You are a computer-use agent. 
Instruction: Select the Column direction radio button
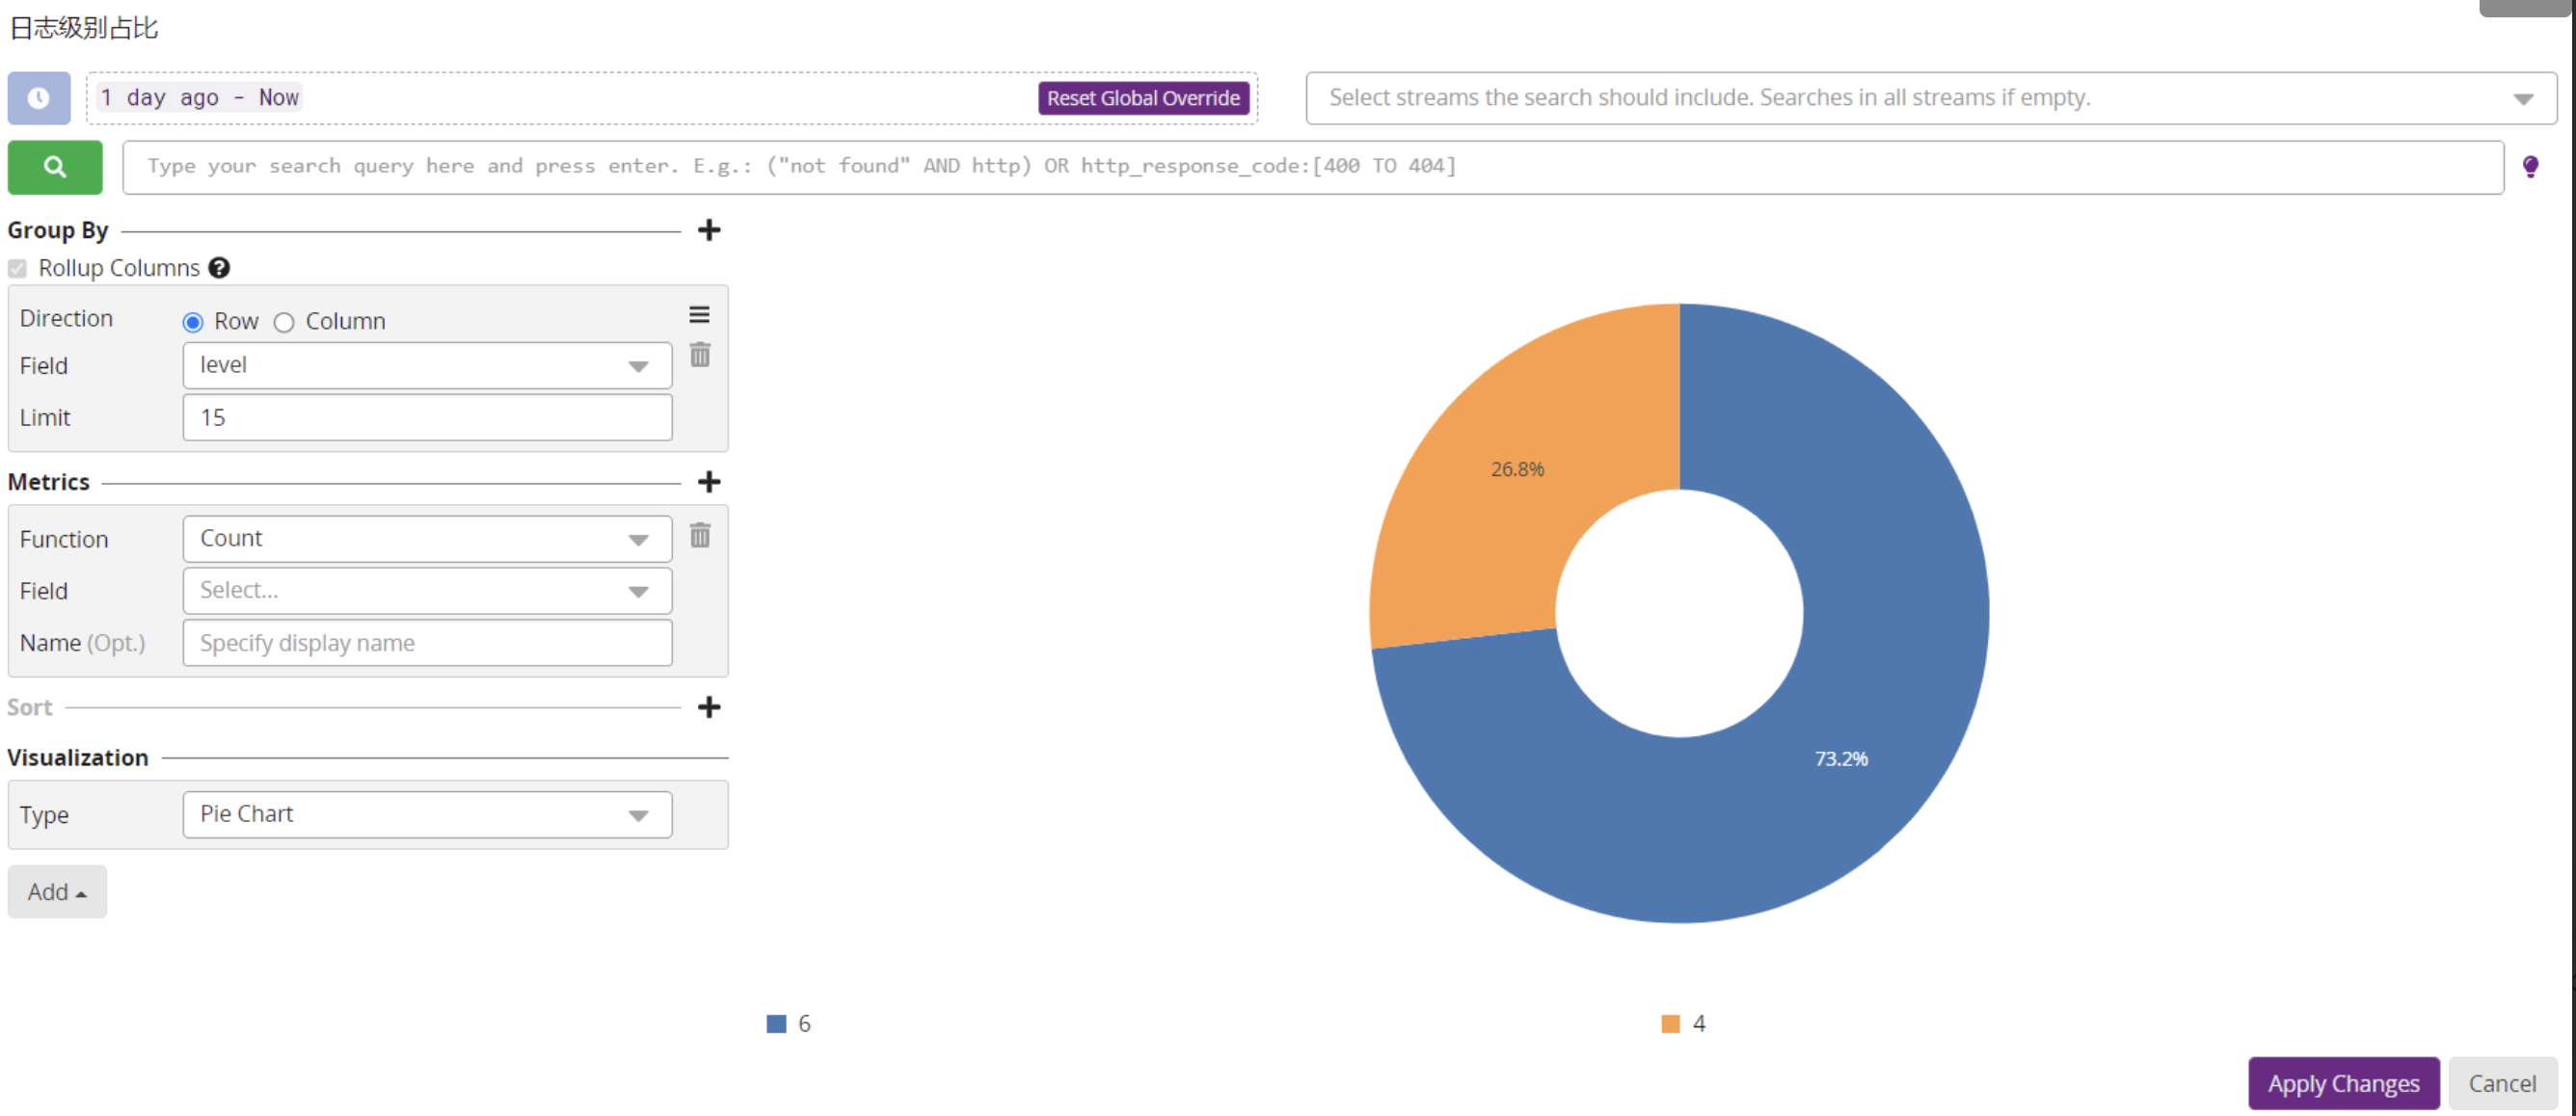coord(284,322)
